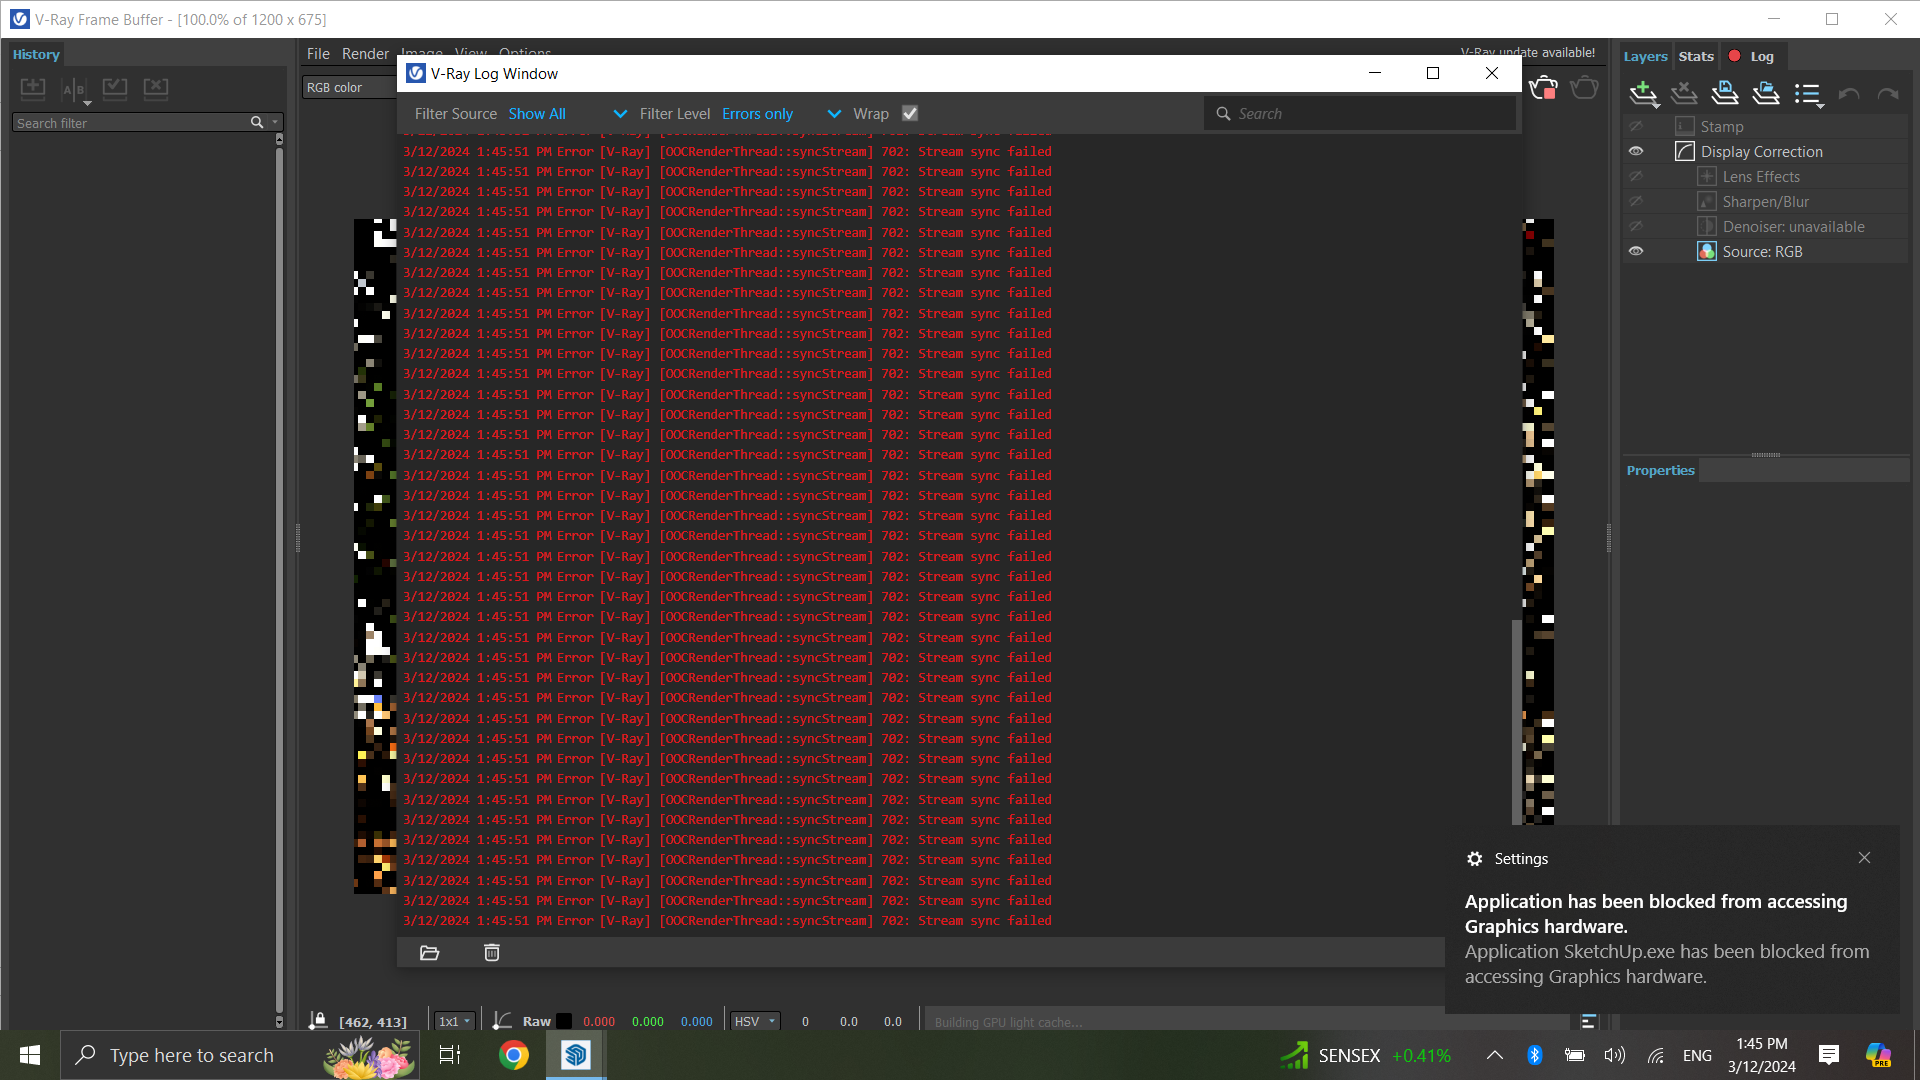The height and width of the screenshot is (1080, 1920).
Task: Hide the Display Correction layer
Action: coord(1636,152)
